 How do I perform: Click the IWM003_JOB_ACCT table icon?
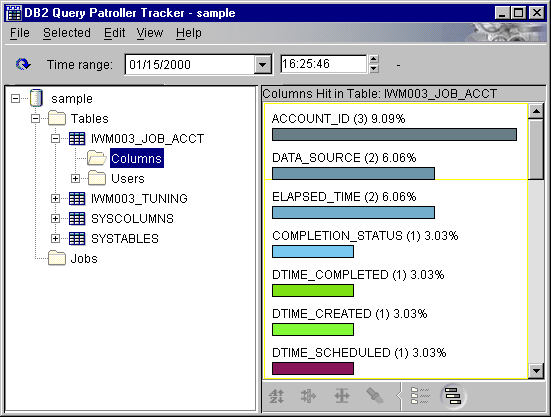77,138
